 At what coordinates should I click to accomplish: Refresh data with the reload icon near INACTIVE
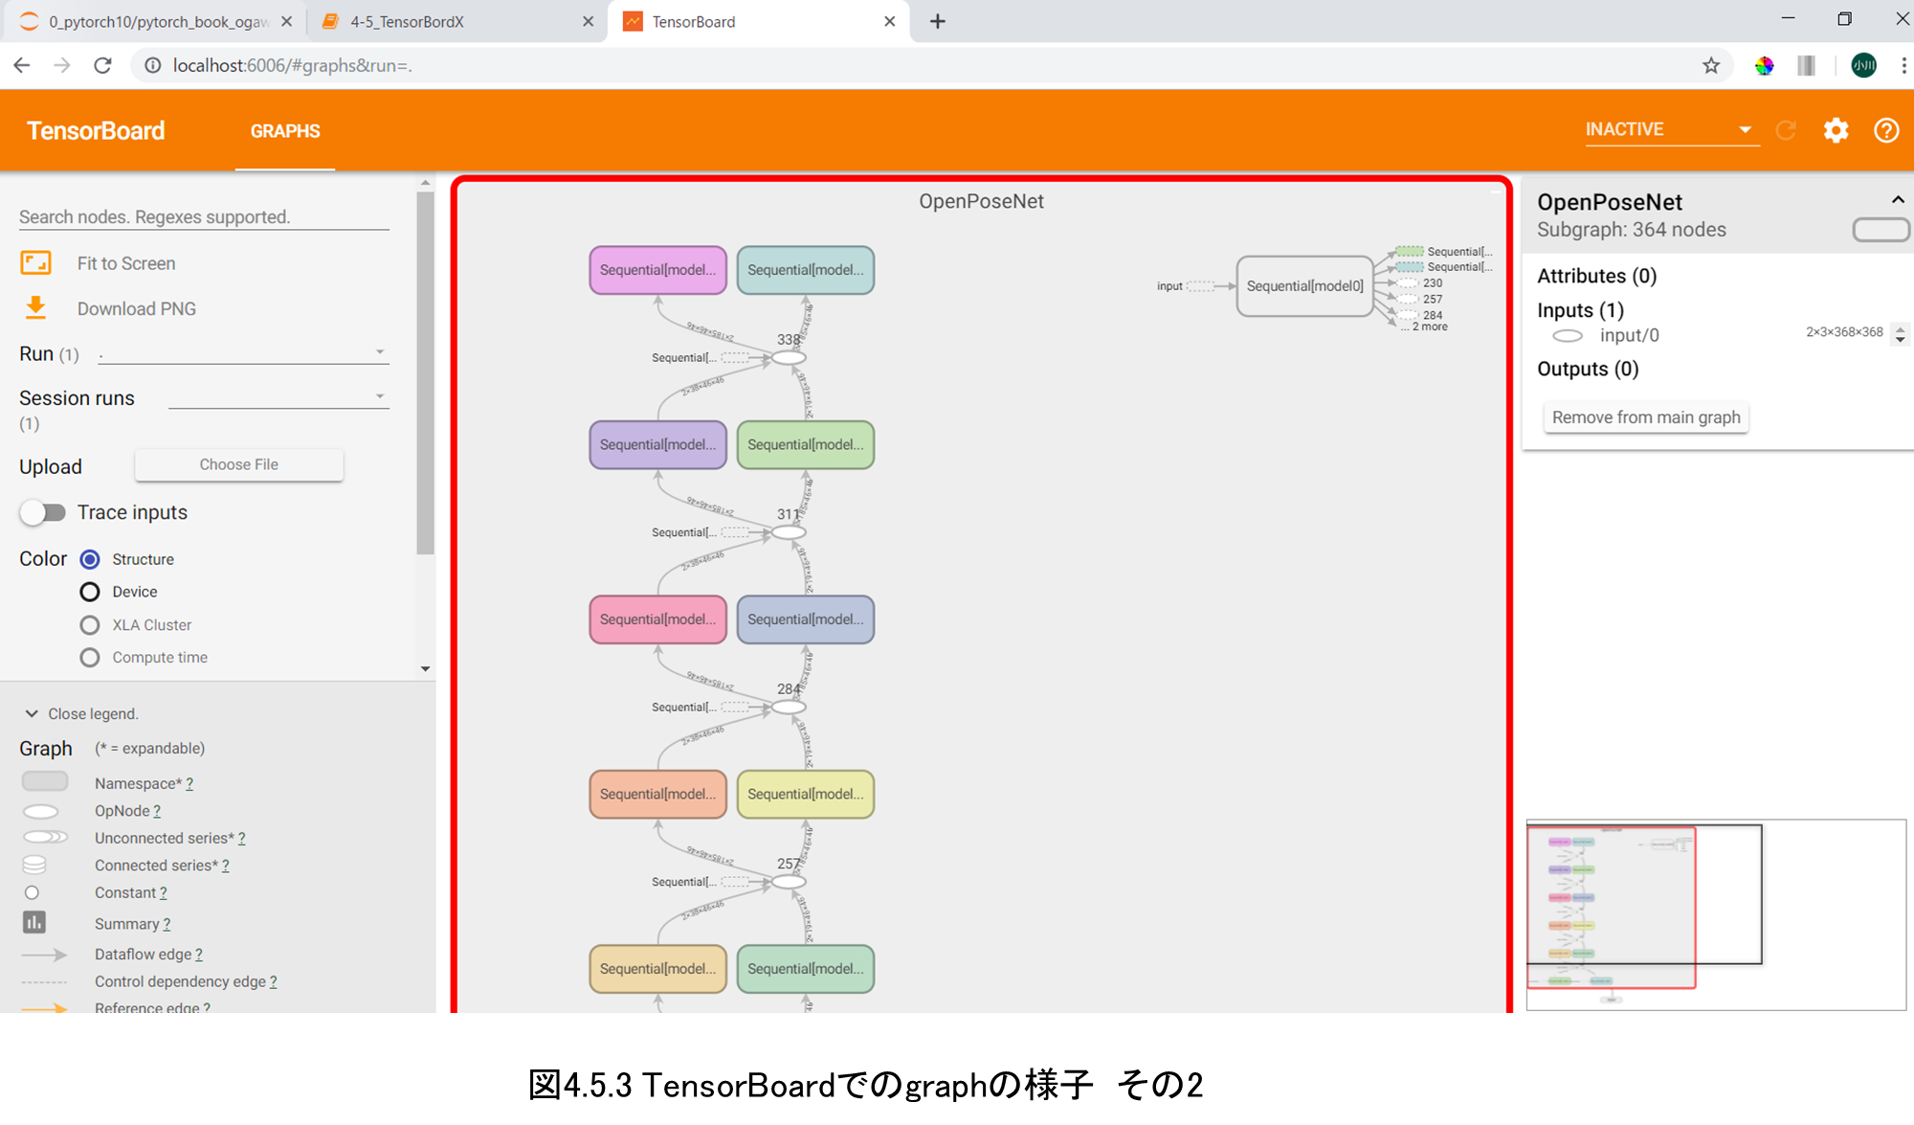click(x=1787, y=130)
